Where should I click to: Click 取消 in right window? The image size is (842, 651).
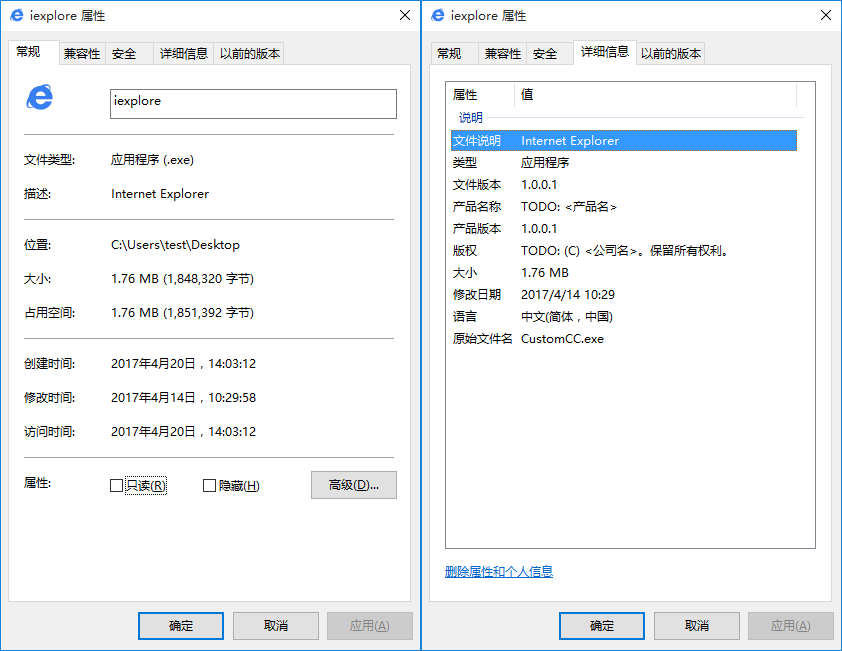pyautogui.click(x=696, y=626)
